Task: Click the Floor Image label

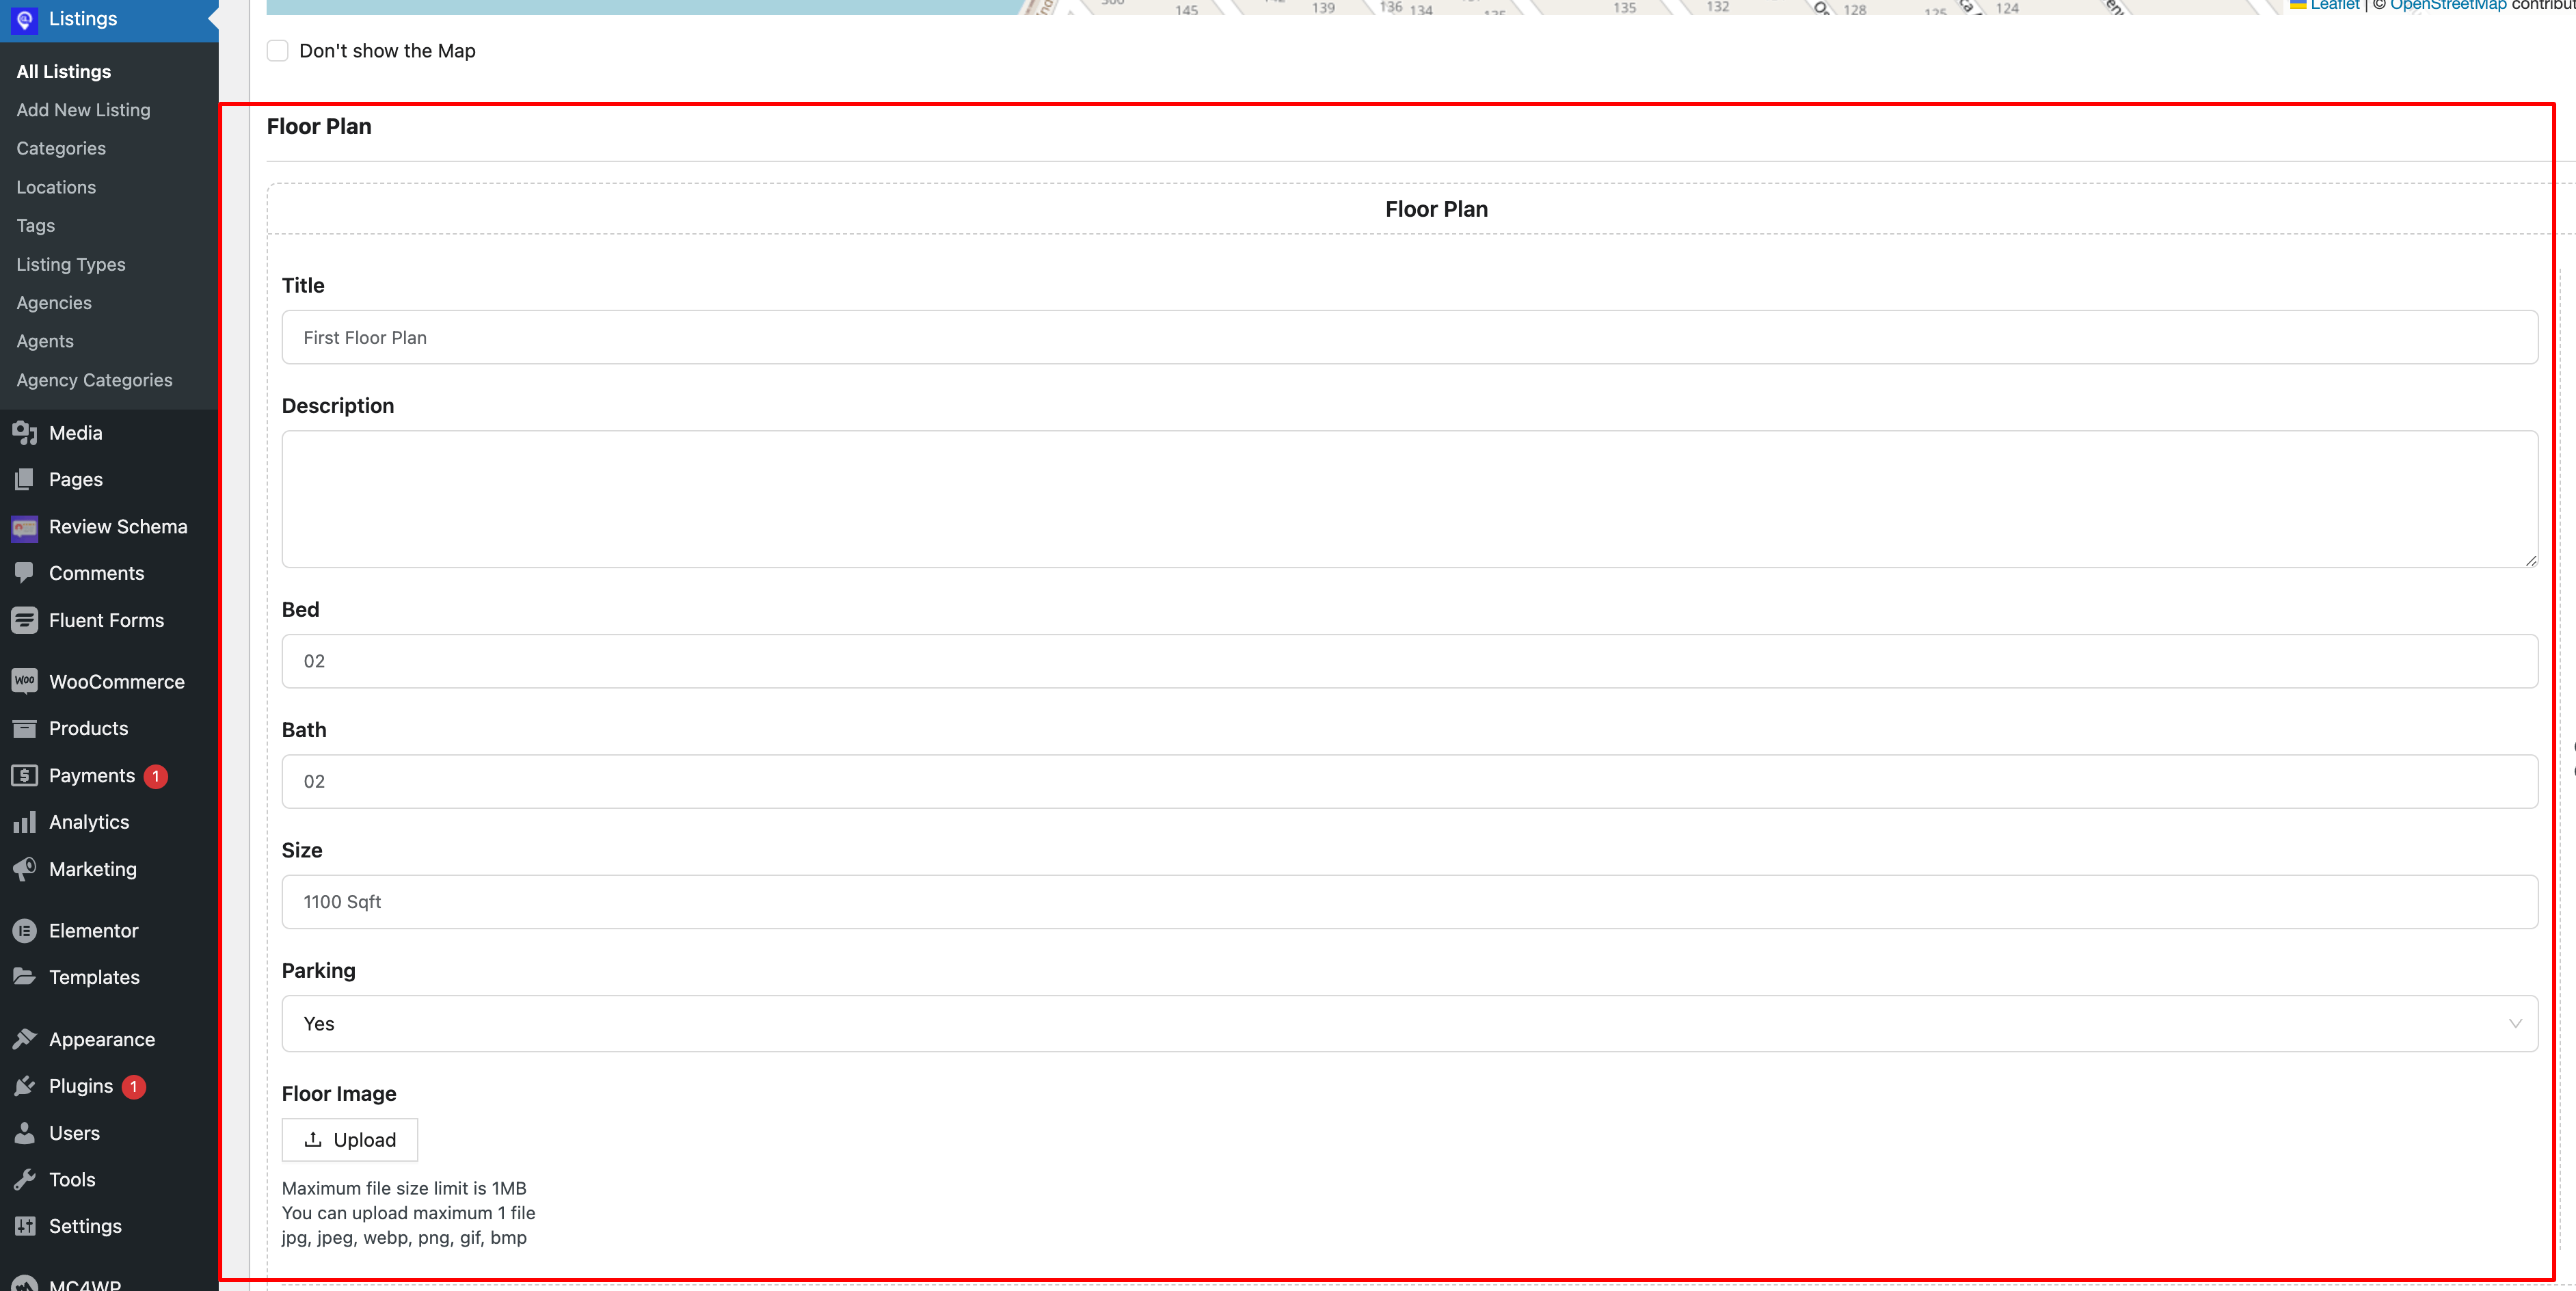Action: pos(339,1094)
